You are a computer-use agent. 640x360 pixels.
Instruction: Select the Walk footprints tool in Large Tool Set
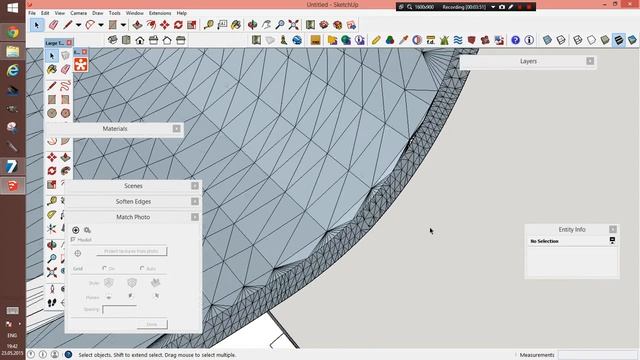click(x=52, y=303)
